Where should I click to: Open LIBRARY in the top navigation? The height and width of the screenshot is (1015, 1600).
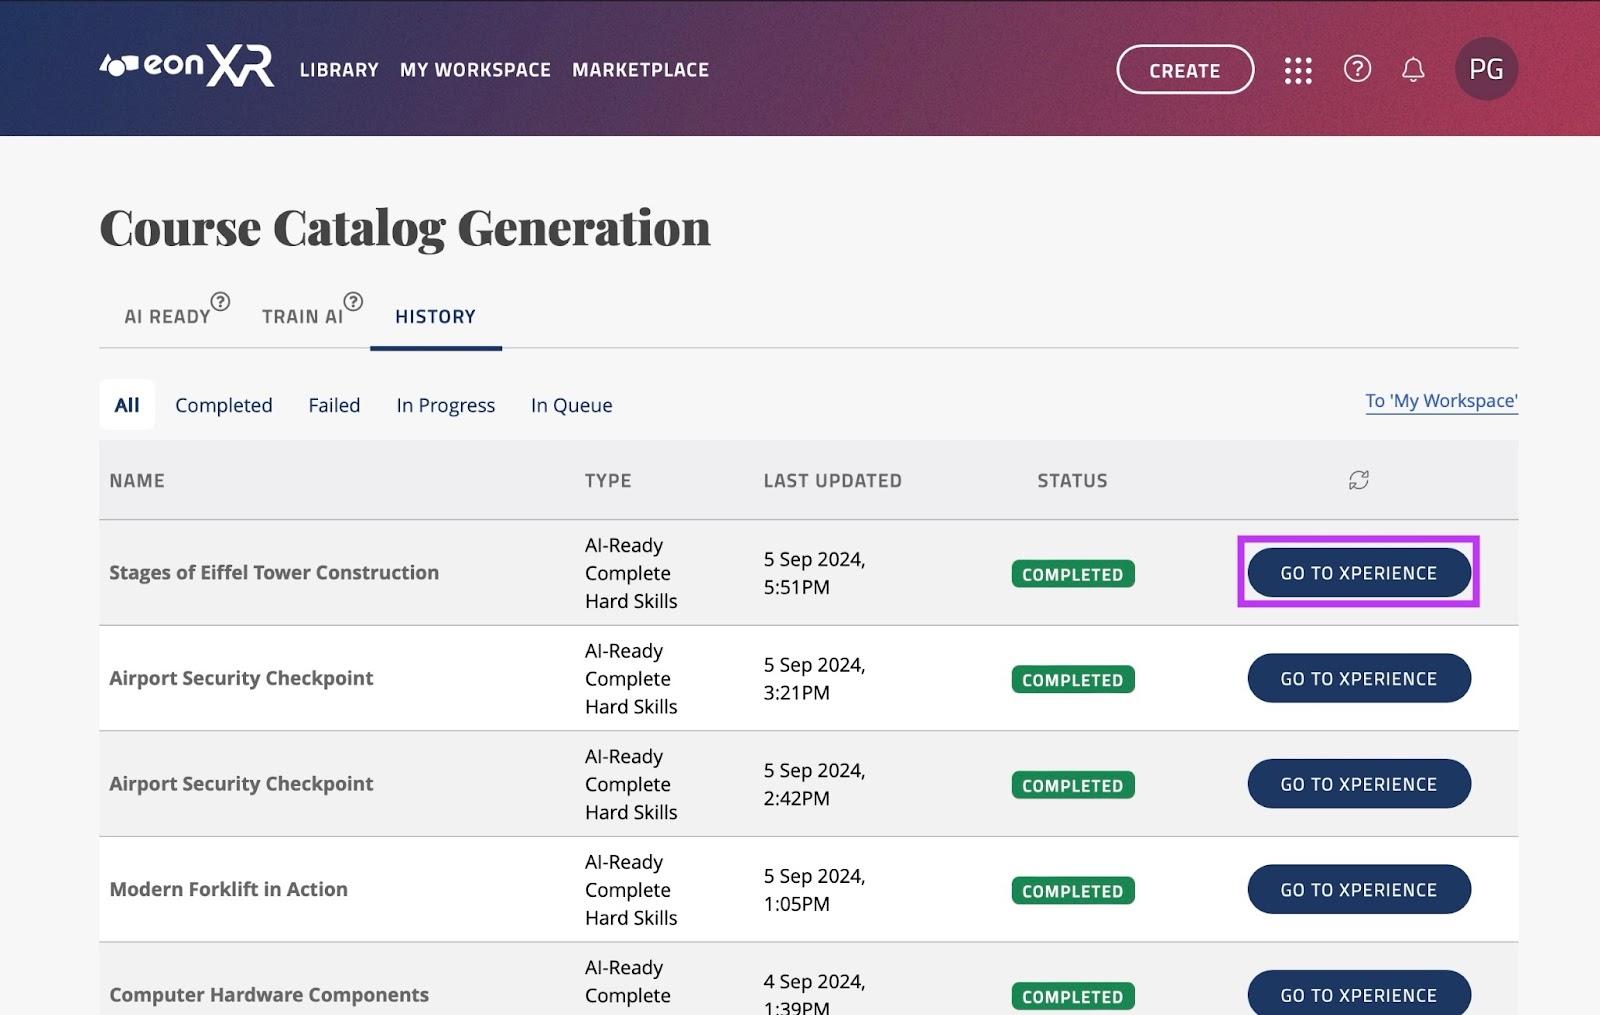click(x=339, y=70)
